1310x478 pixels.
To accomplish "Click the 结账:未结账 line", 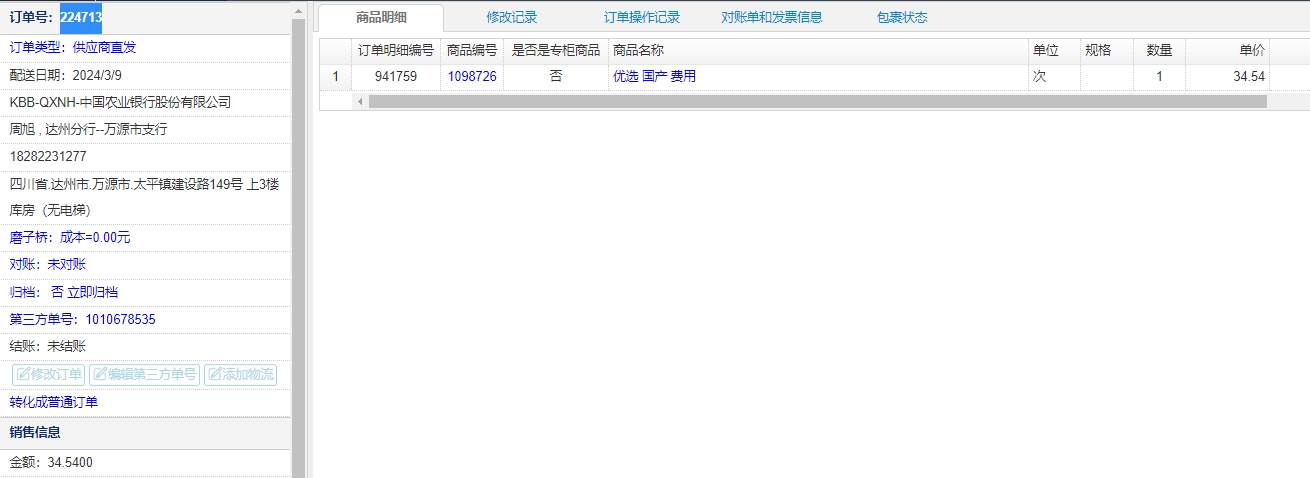I will [x=48, y=346].
